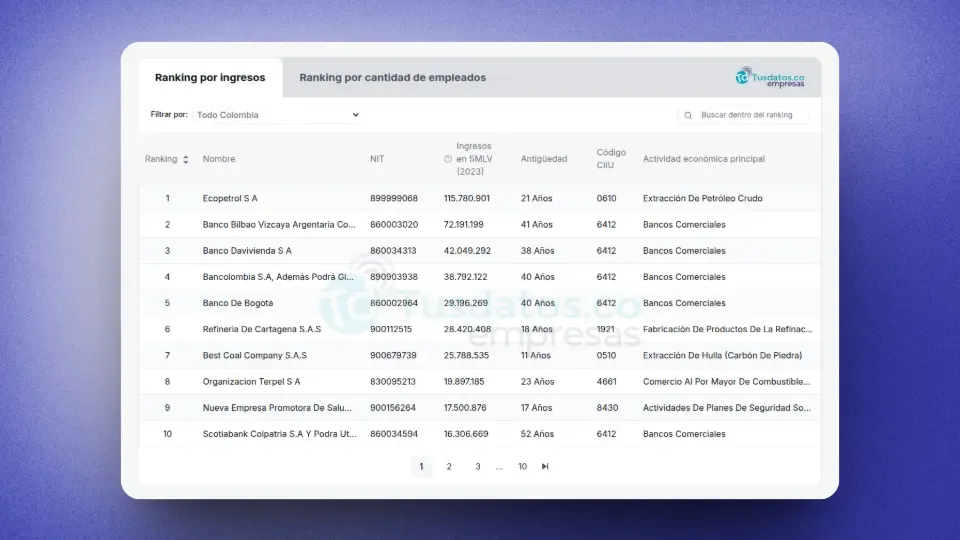Click the Buscar dentro del ranking field

750,115
